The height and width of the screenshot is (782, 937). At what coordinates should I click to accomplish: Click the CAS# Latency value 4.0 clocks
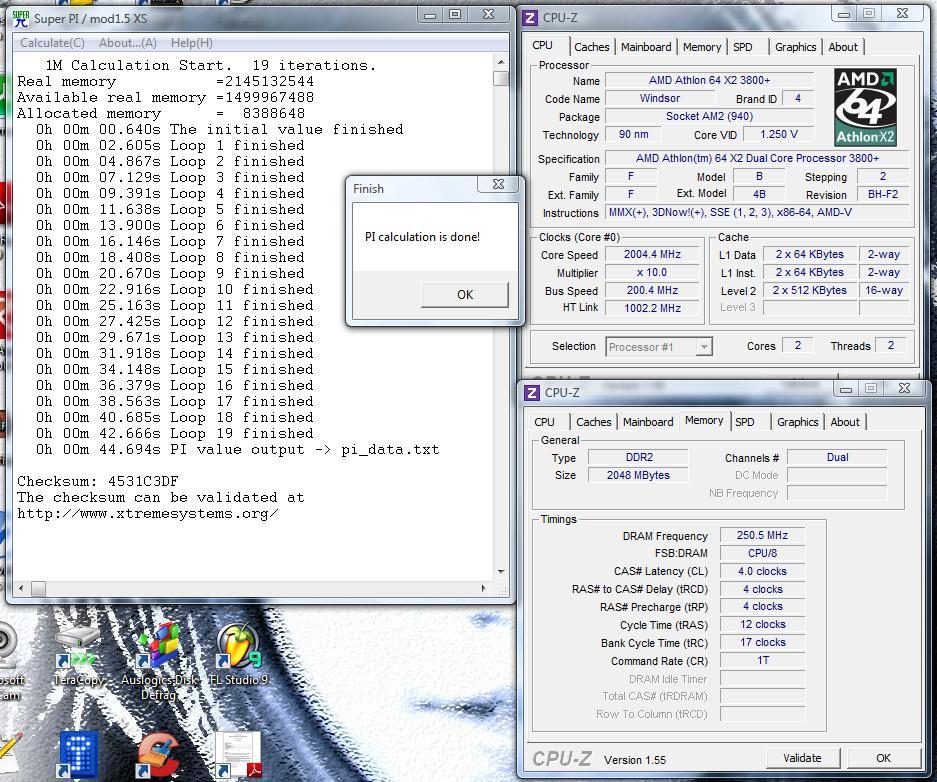[x=762, y=571]
